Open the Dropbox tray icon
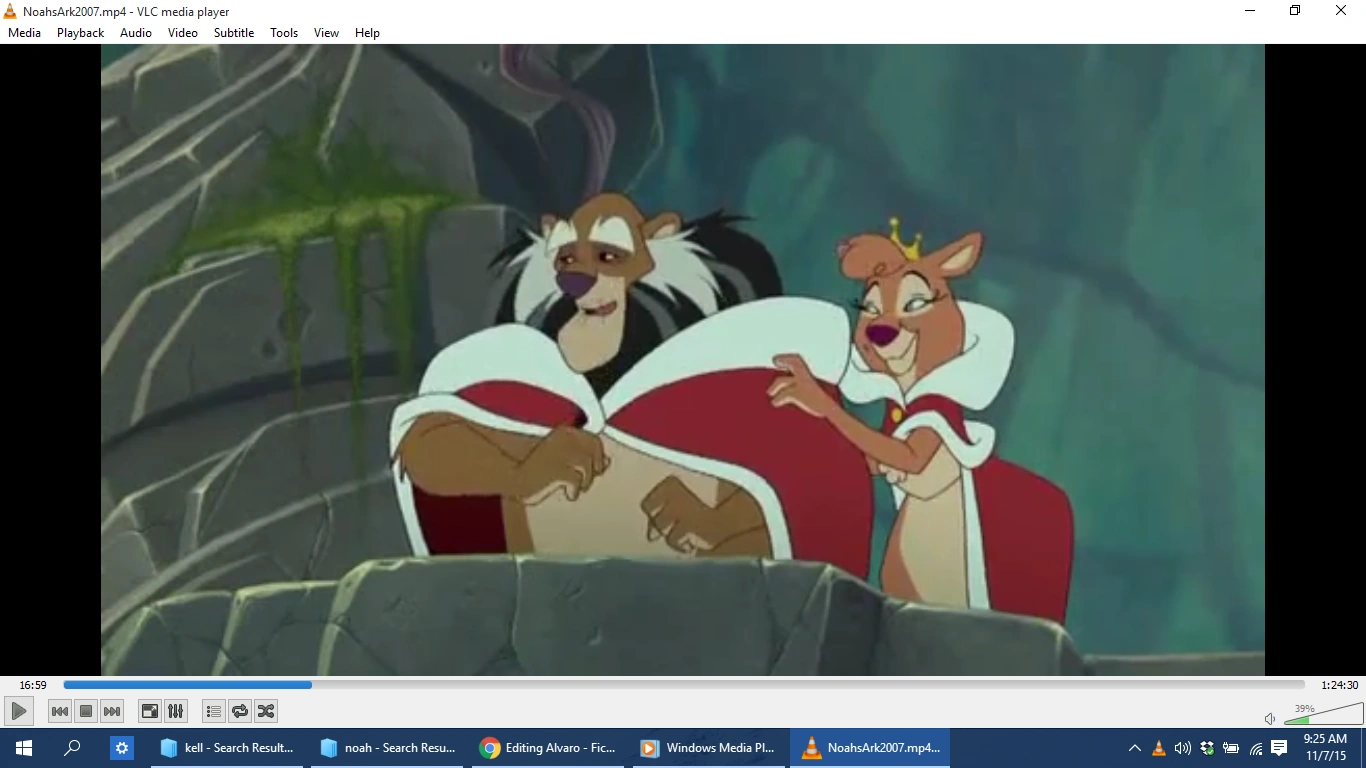This screenshot has width=1366, height=768. point(1207,748)
